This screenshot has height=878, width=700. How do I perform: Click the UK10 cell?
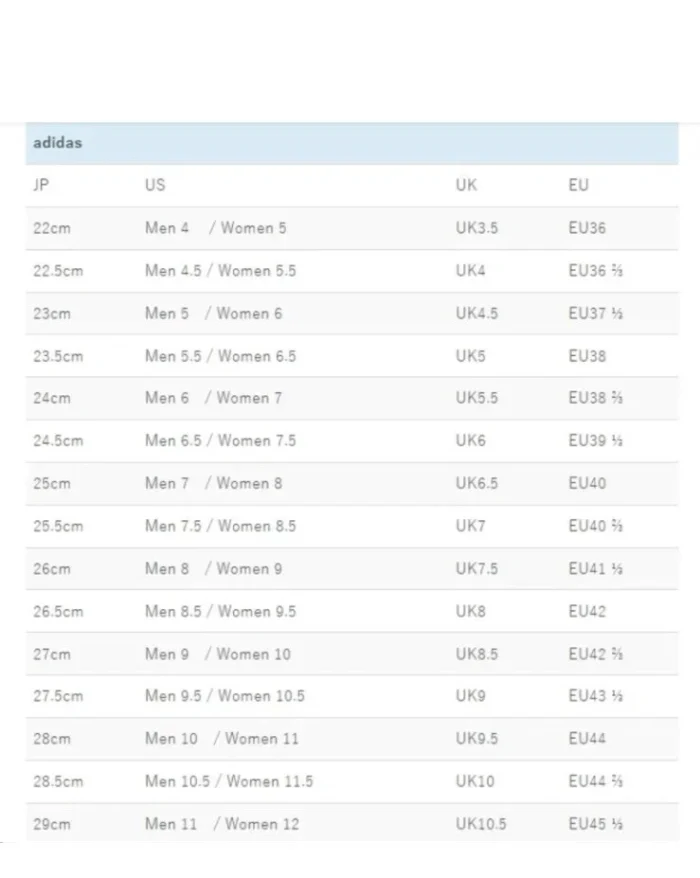[x=475, y=781]
